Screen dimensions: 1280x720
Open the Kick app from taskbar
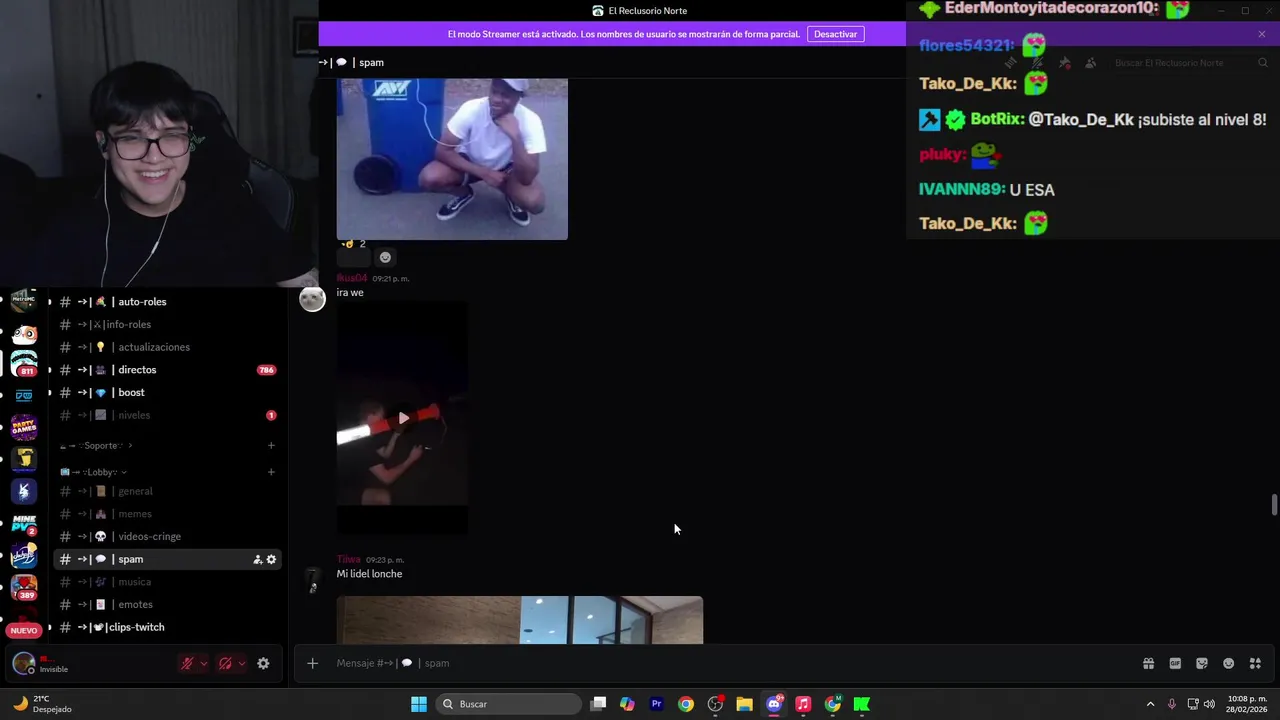pos(861,704)
